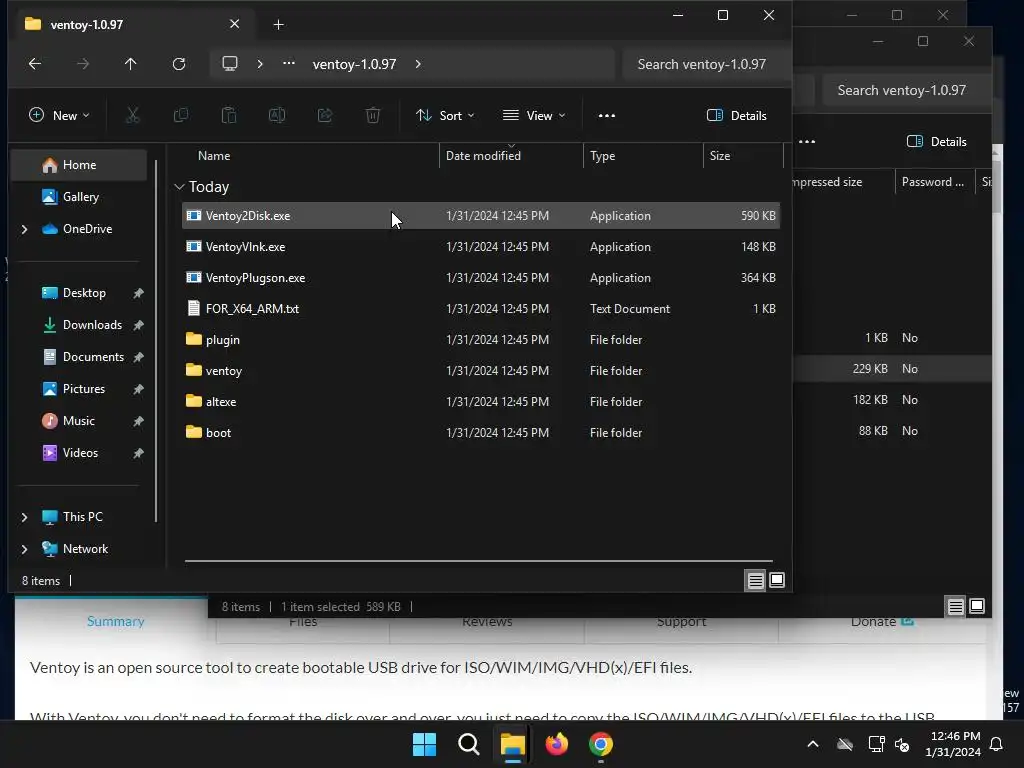
Task: Open the New item dropdown
Action: (59, 116)
